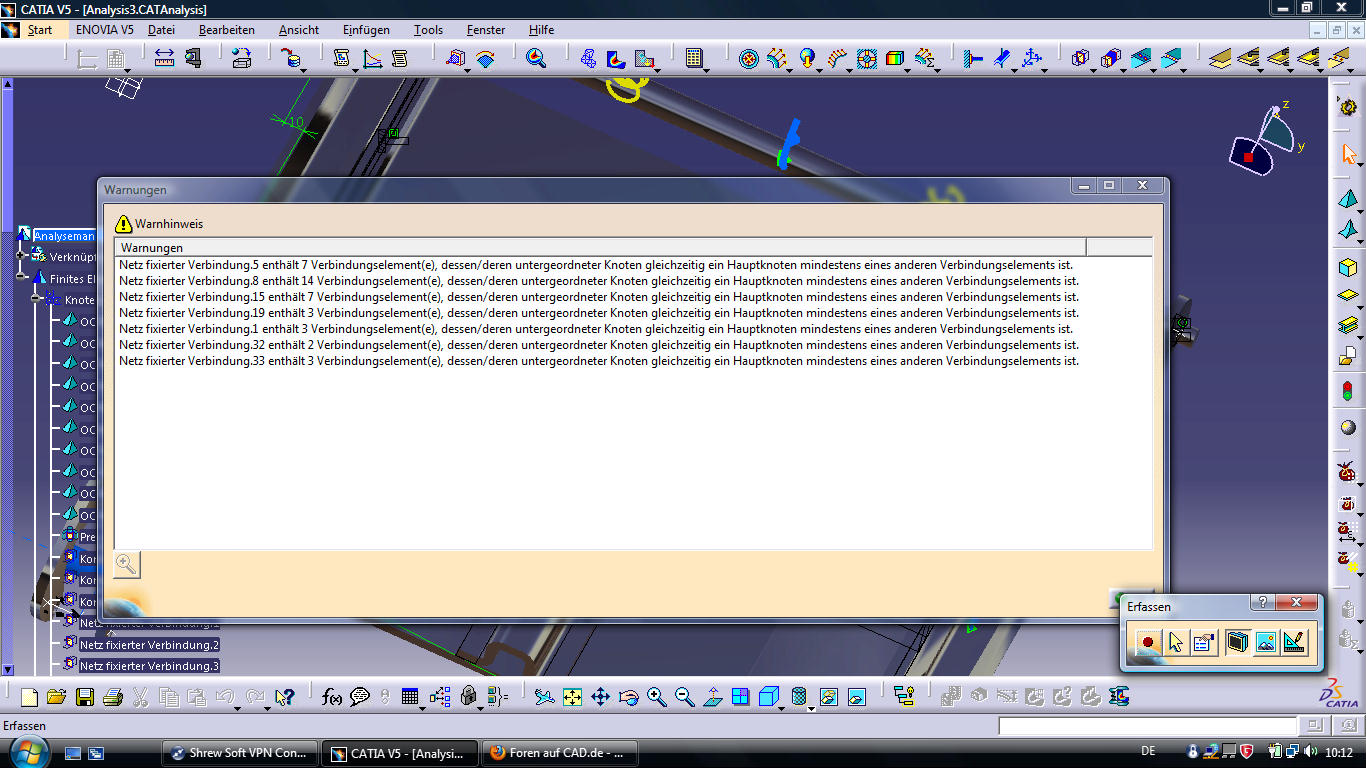Open the Hilfe menu
Viewport: 1366px width, 768px height.
click(541, 30)
